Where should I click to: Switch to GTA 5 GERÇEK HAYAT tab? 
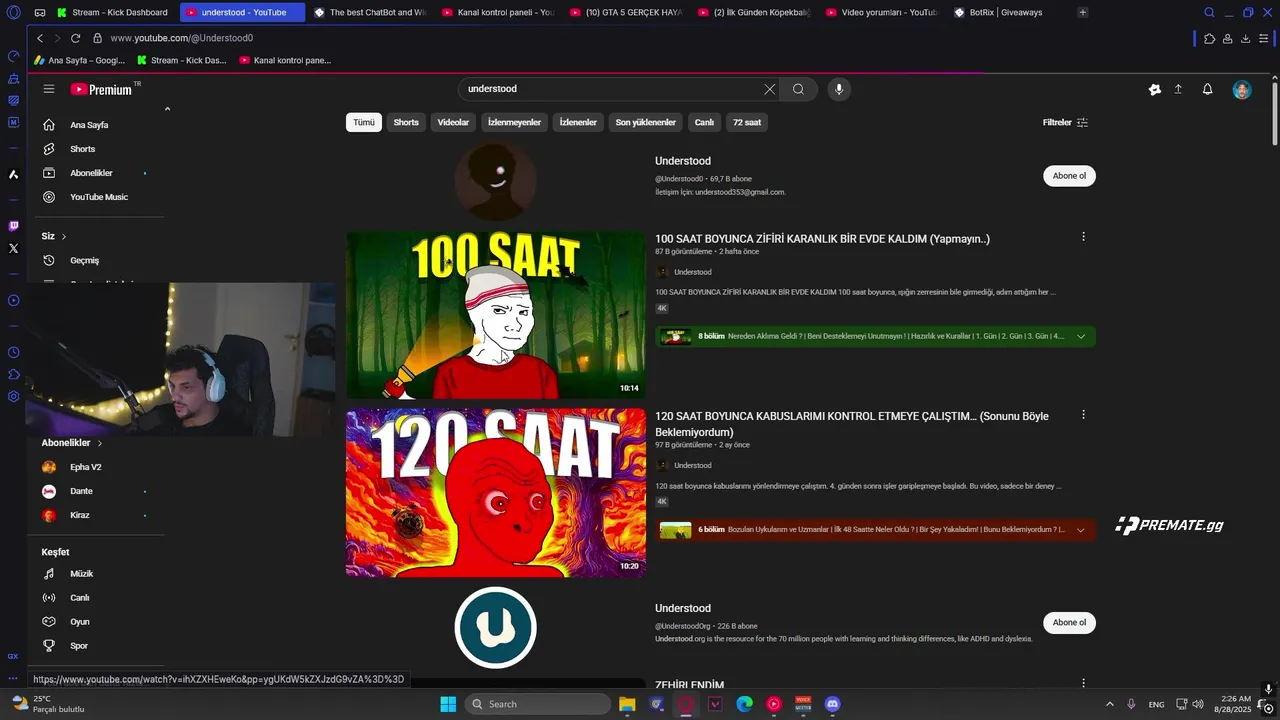(x=625, y=12)
